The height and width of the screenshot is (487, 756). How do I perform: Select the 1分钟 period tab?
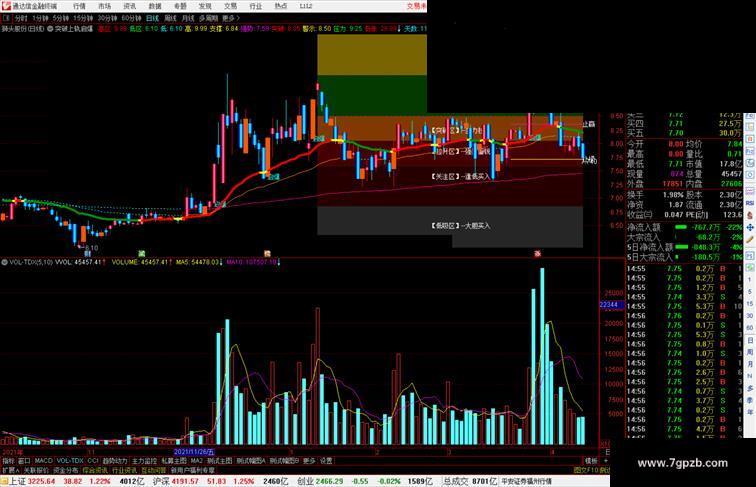pos(40,18)
